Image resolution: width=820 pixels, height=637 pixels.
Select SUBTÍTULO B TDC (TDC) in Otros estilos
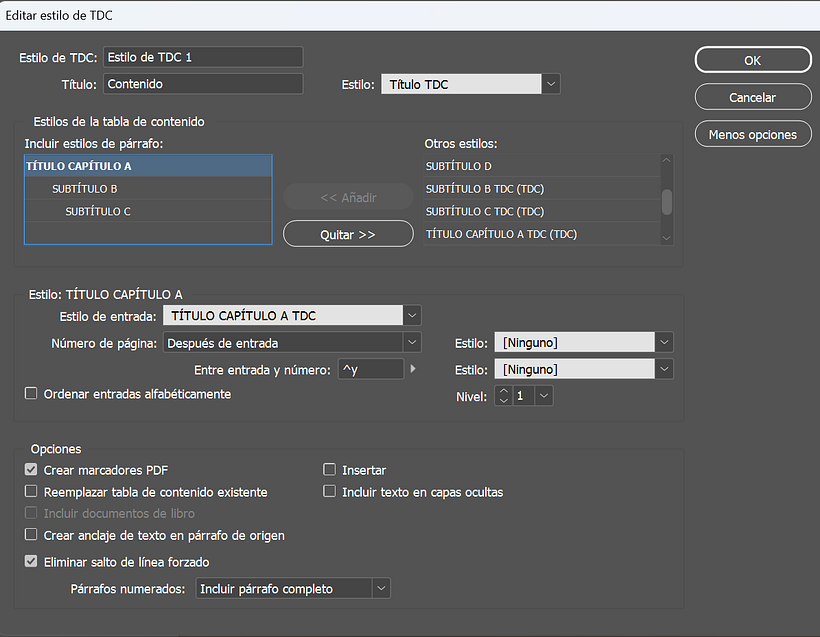542,189
